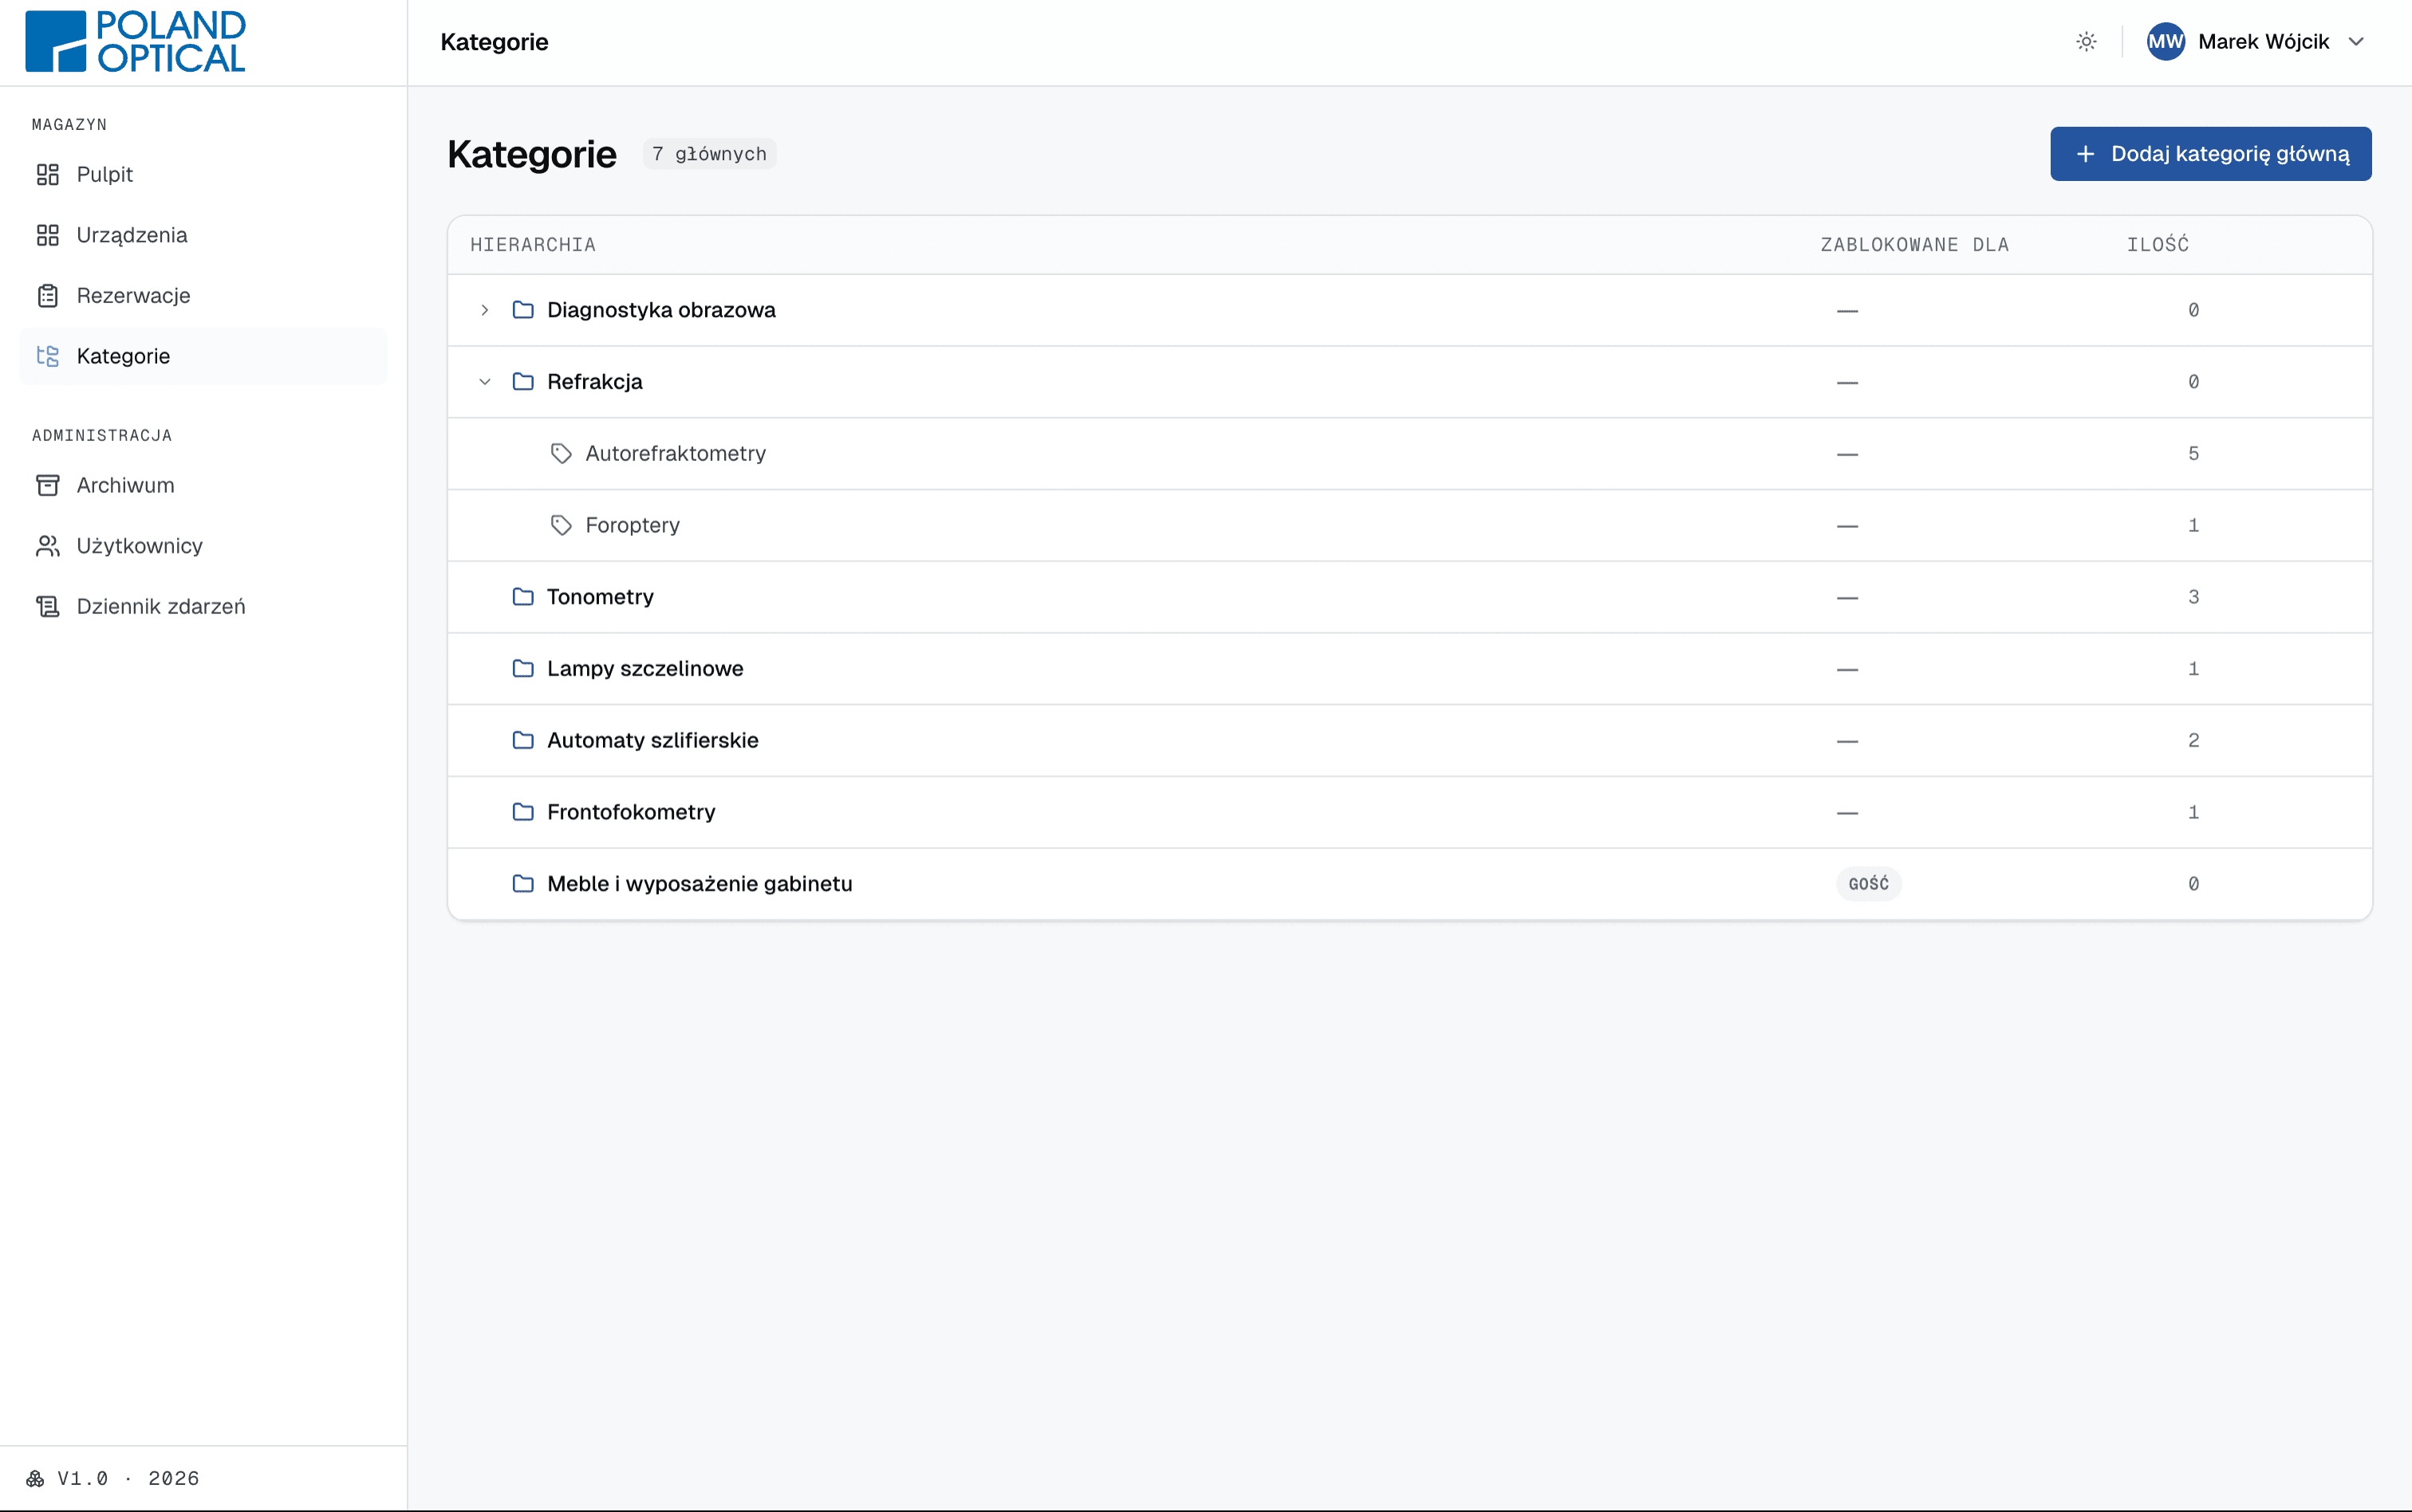Click the ILOŚĆ column header
The image size is (2412, 1512).
(x=2158, y=245)
